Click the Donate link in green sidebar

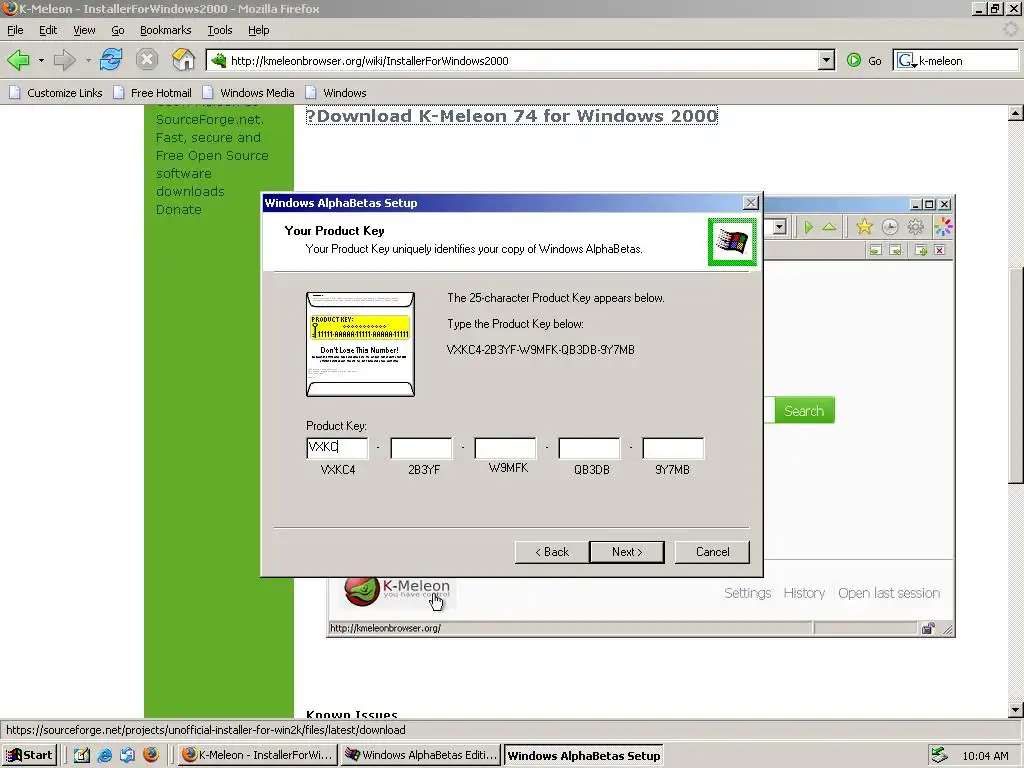178,210
